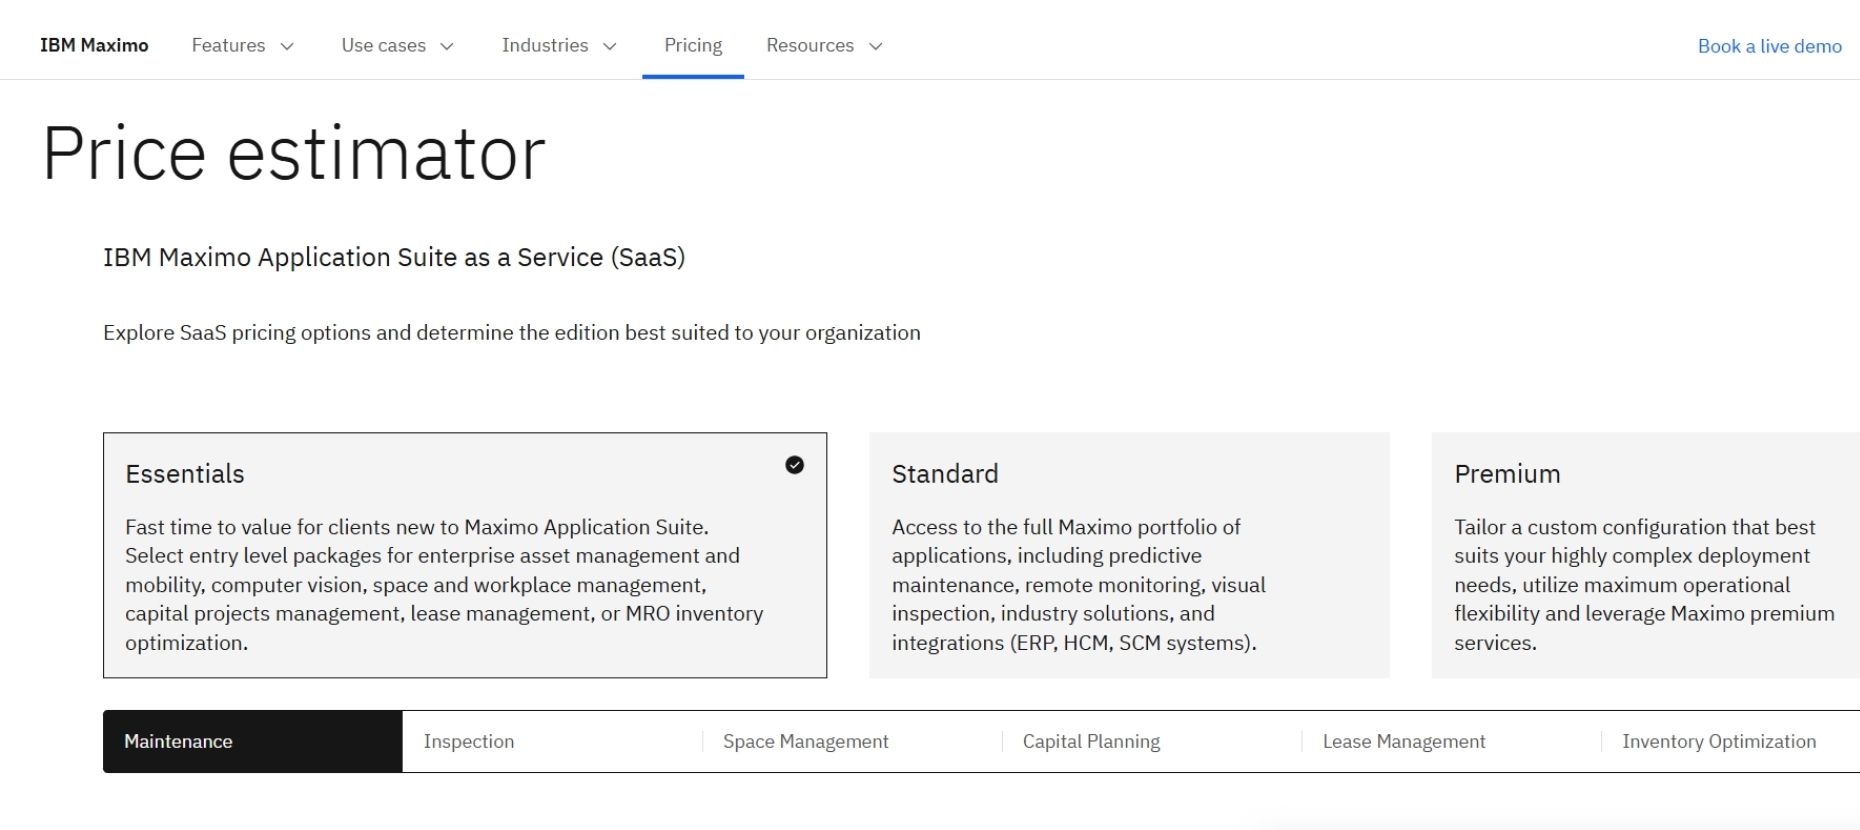Switch to the Capital Planning tab
1860x830 pixels.
pos(1152,741)
